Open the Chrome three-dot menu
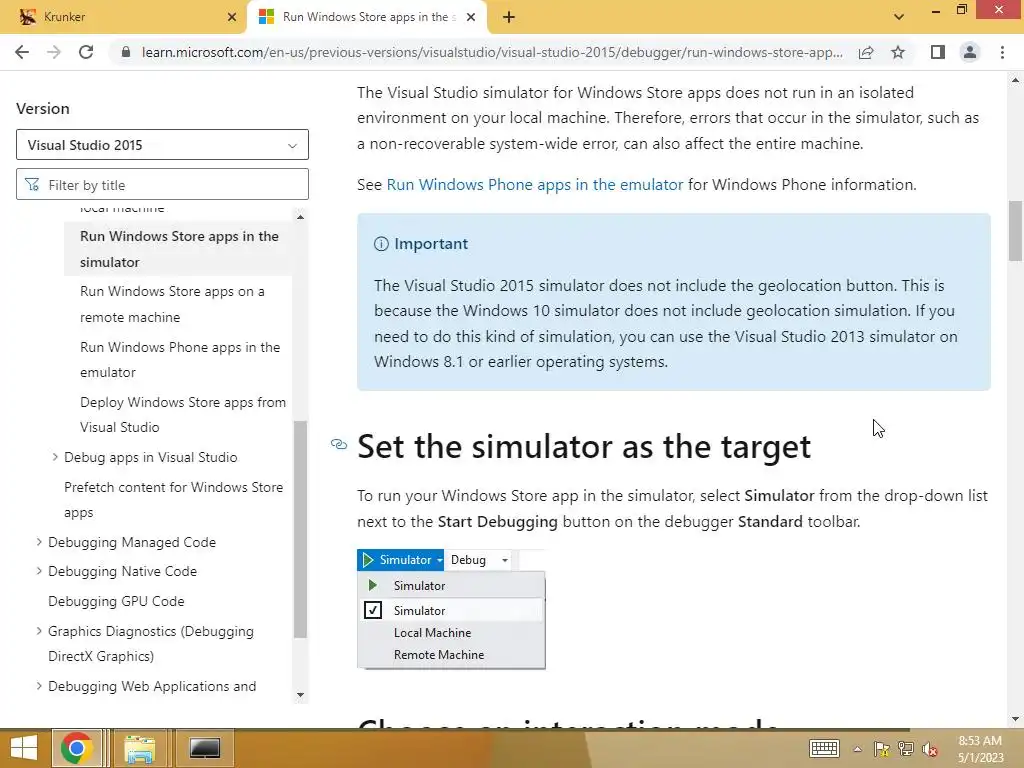1024x768 pixels. (1002, 52)
